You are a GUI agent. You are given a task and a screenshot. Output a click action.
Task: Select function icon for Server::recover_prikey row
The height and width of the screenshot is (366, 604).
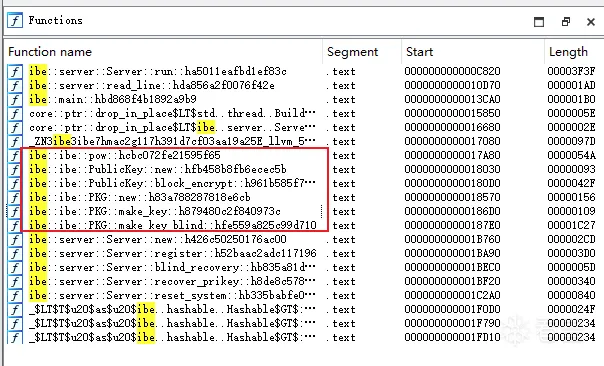pyautogui.click(x=15, y=282)
